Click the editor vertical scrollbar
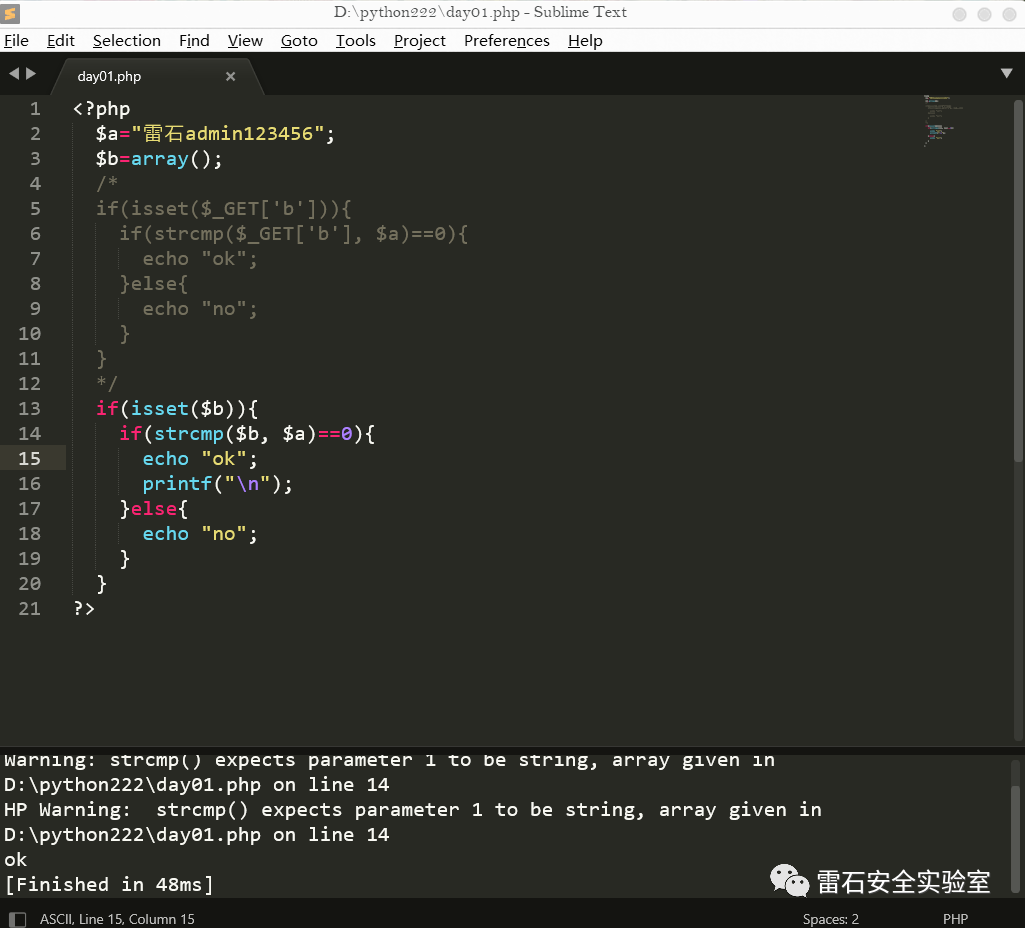This screenshot has height=928, width=1025. coord(1018,300)
